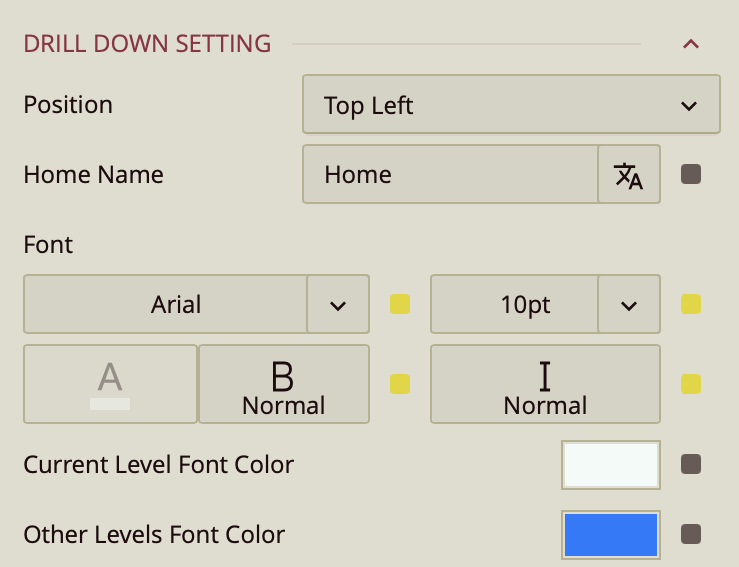Open the blue Other Levels Font Color swatch
Screen dimensions: 739x567
click(611, 534)
